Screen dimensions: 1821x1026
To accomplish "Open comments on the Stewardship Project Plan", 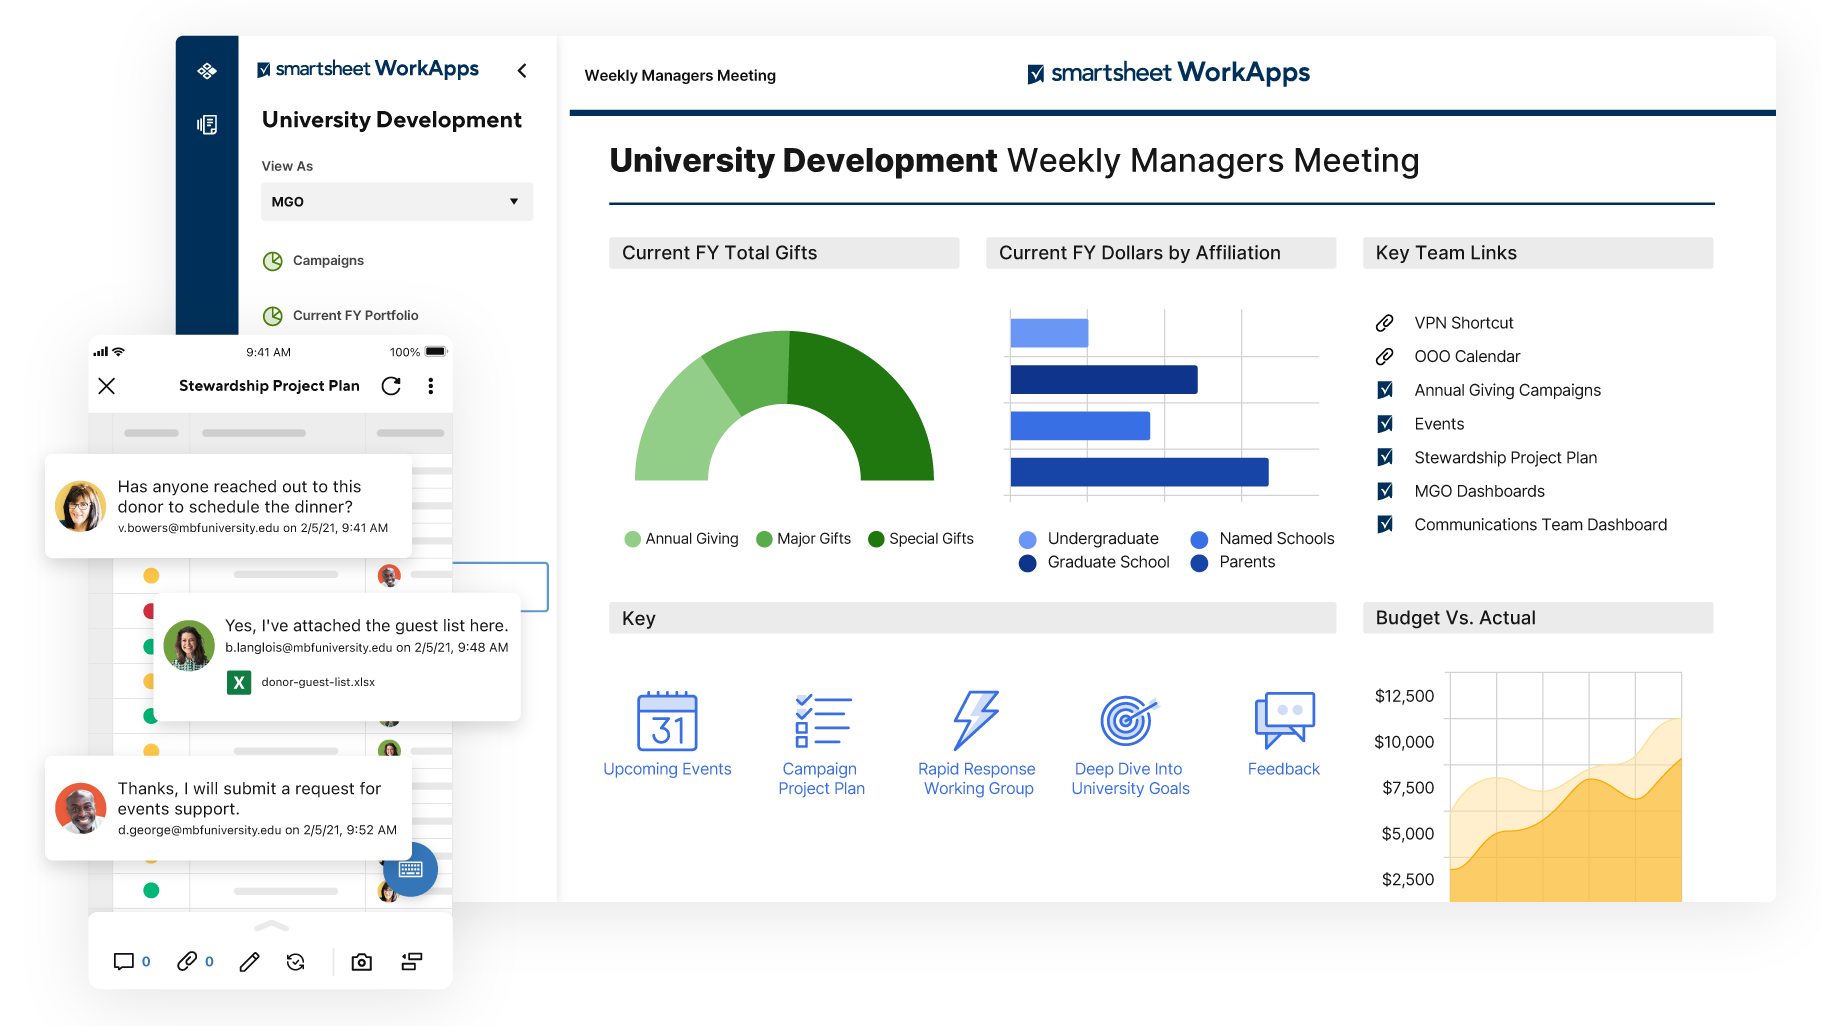I will point(124,961).
